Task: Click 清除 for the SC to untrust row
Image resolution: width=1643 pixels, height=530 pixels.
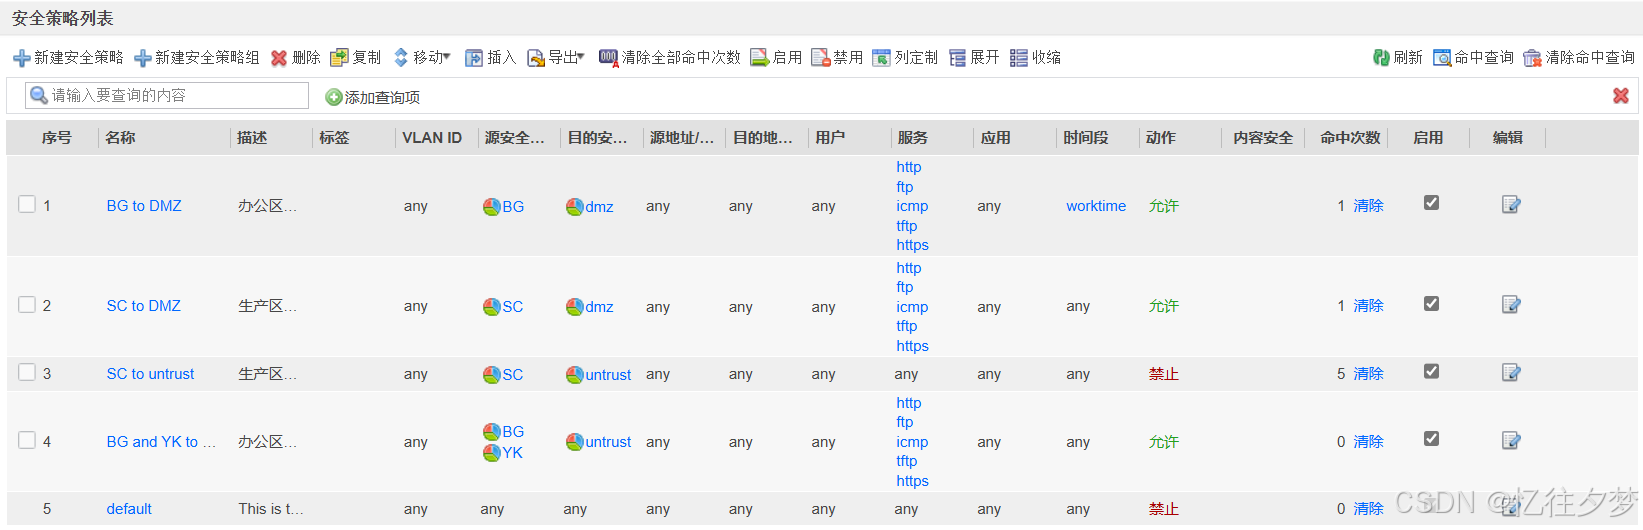Action: [x=1368, y=374]
